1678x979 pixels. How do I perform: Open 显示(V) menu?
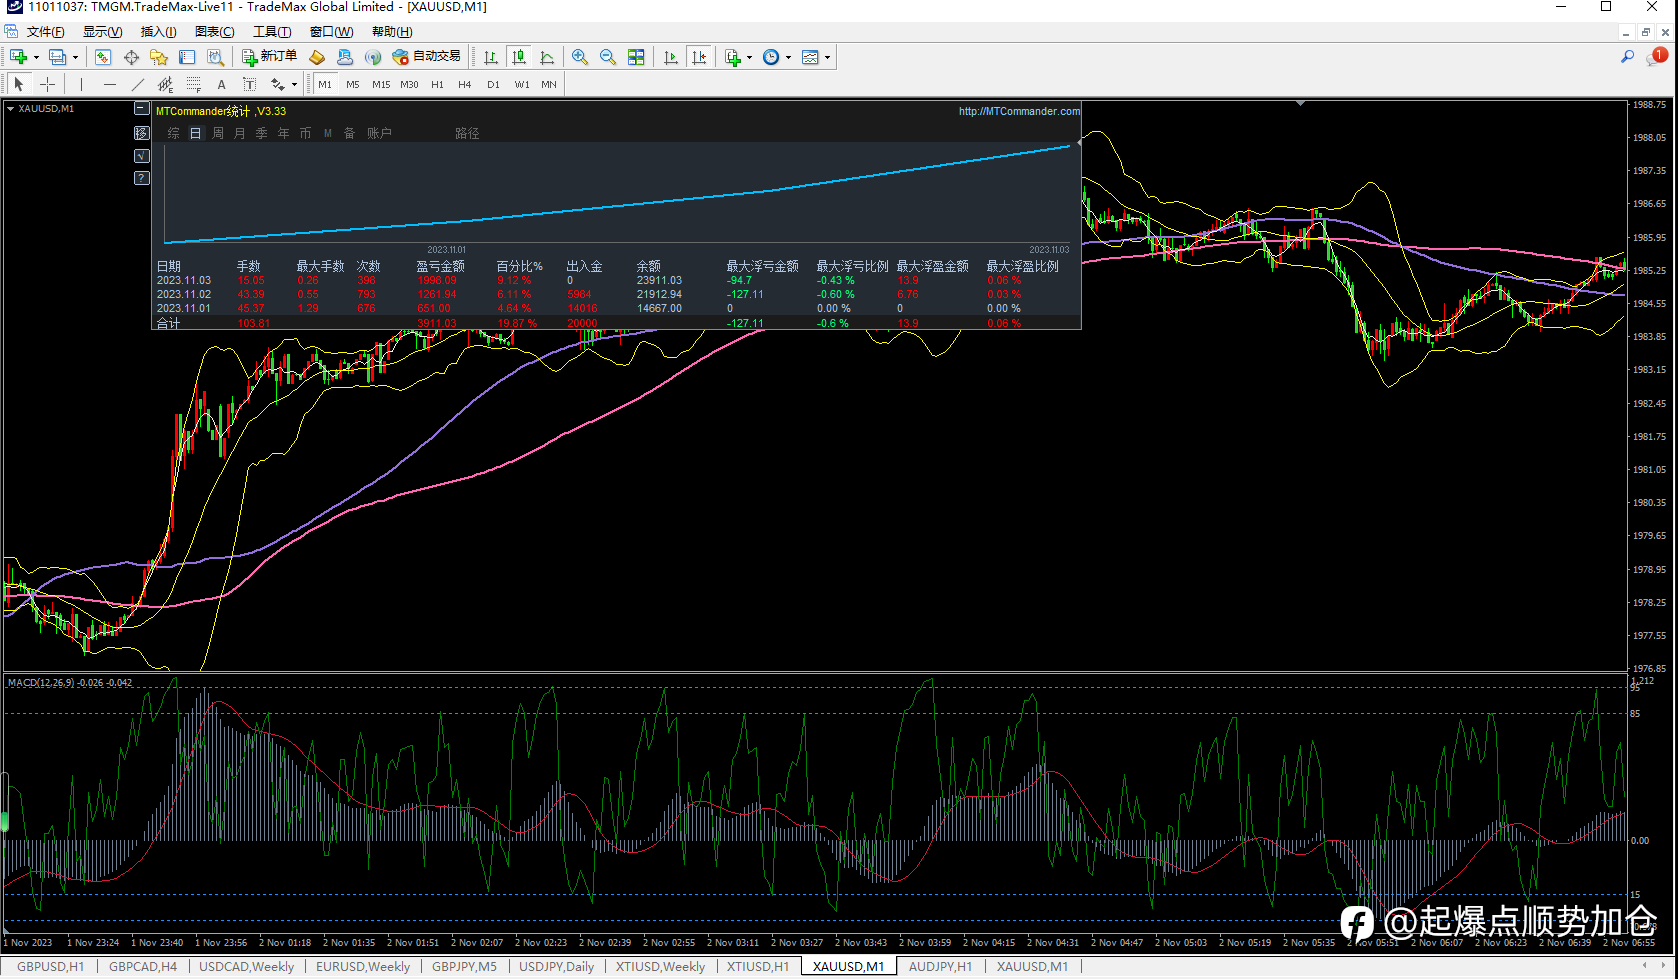click(x=102, y=32)
